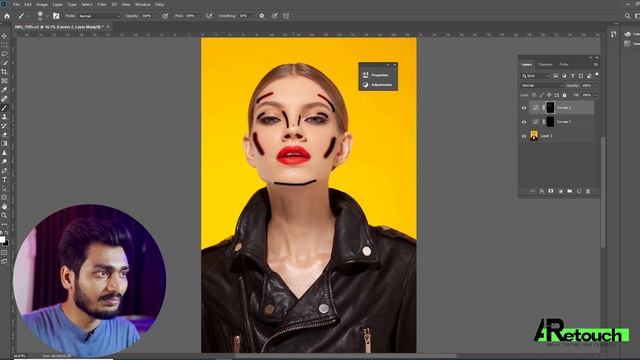Image resolution: width=640 pixels, height=360 pixels.
Task: Select the Dodge tool
Action: click(4, 162)
